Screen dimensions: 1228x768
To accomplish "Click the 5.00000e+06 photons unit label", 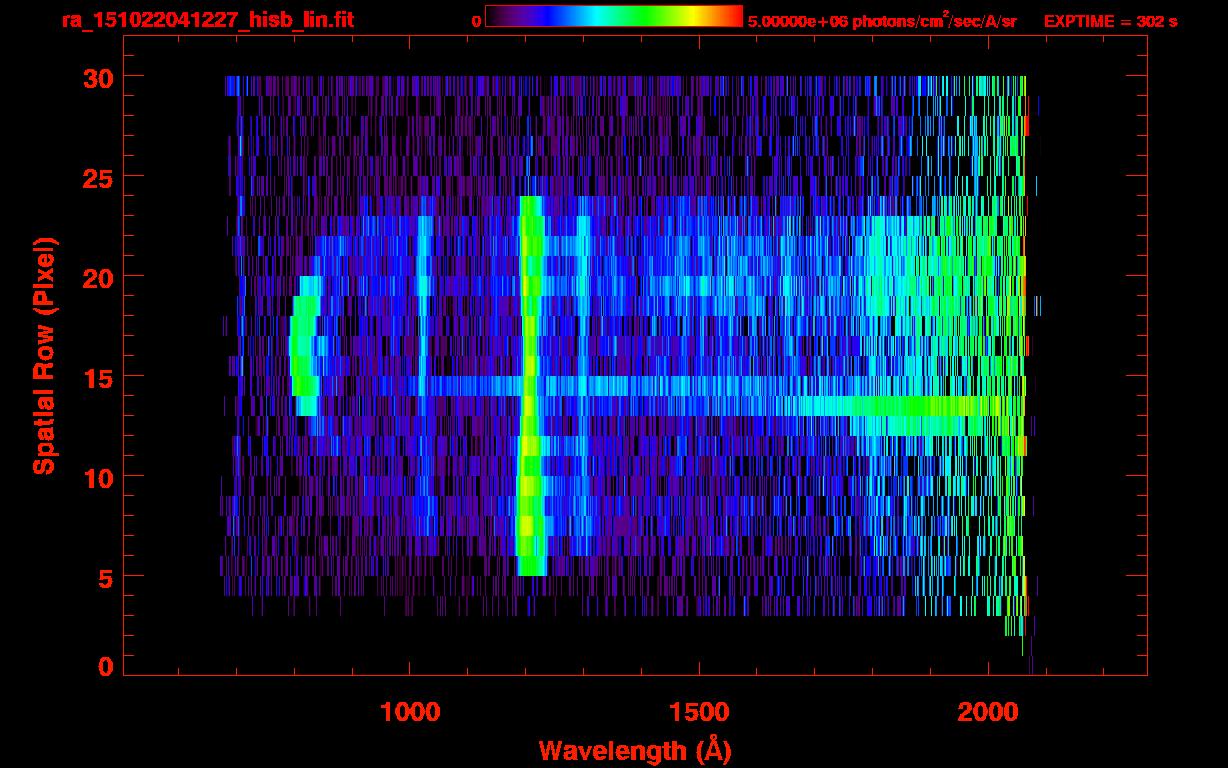I will pyautogui.click(x=882, y=20).
